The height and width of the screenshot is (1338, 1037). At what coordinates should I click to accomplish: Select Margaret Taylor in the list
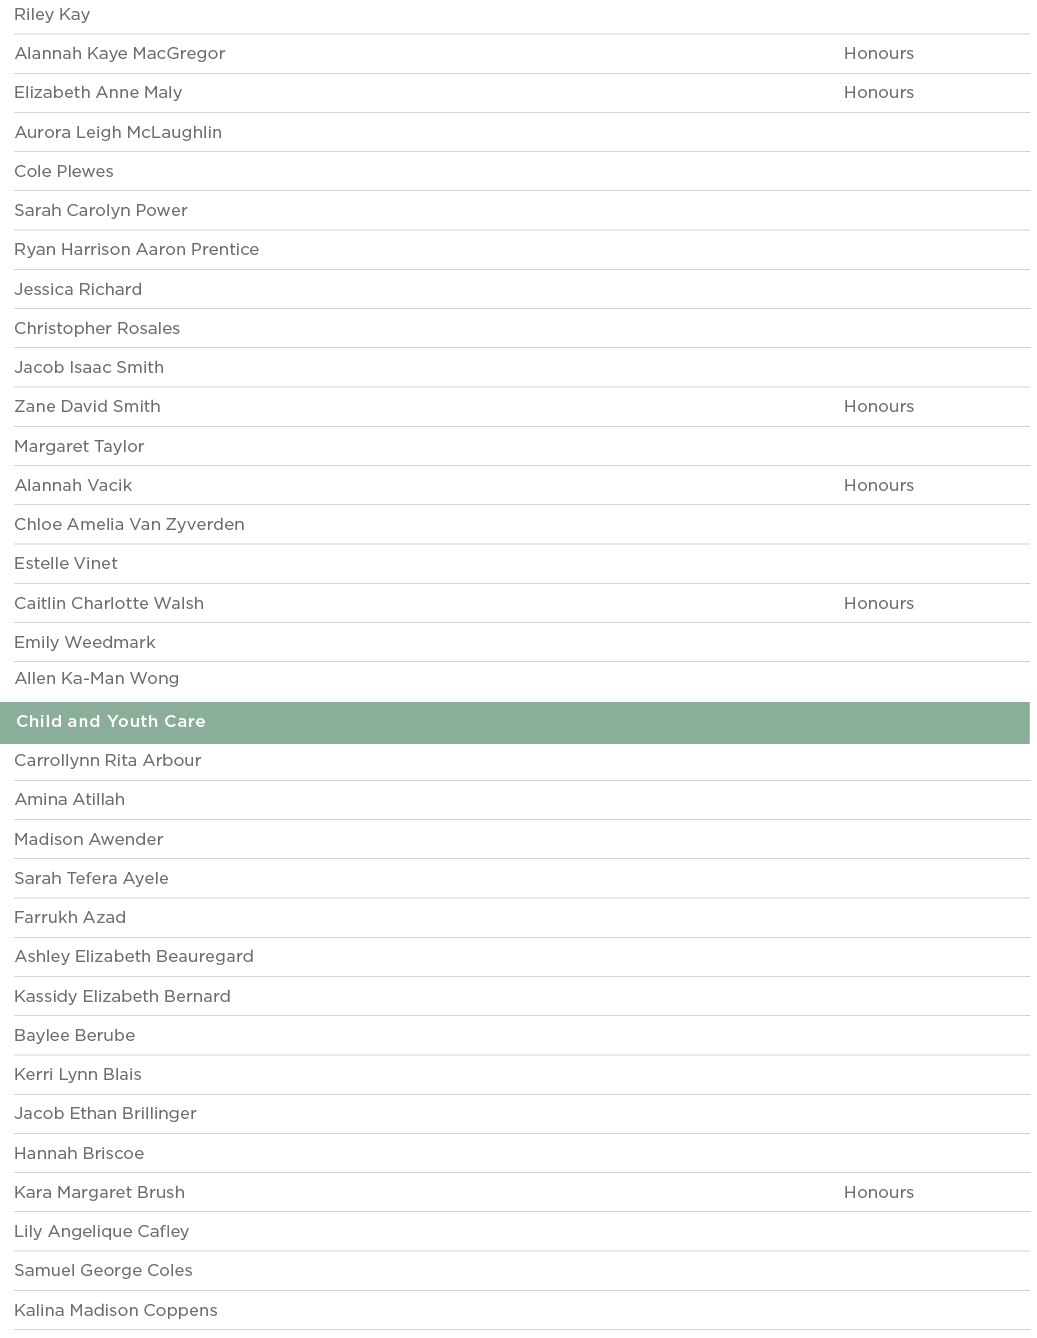point(80,446)
